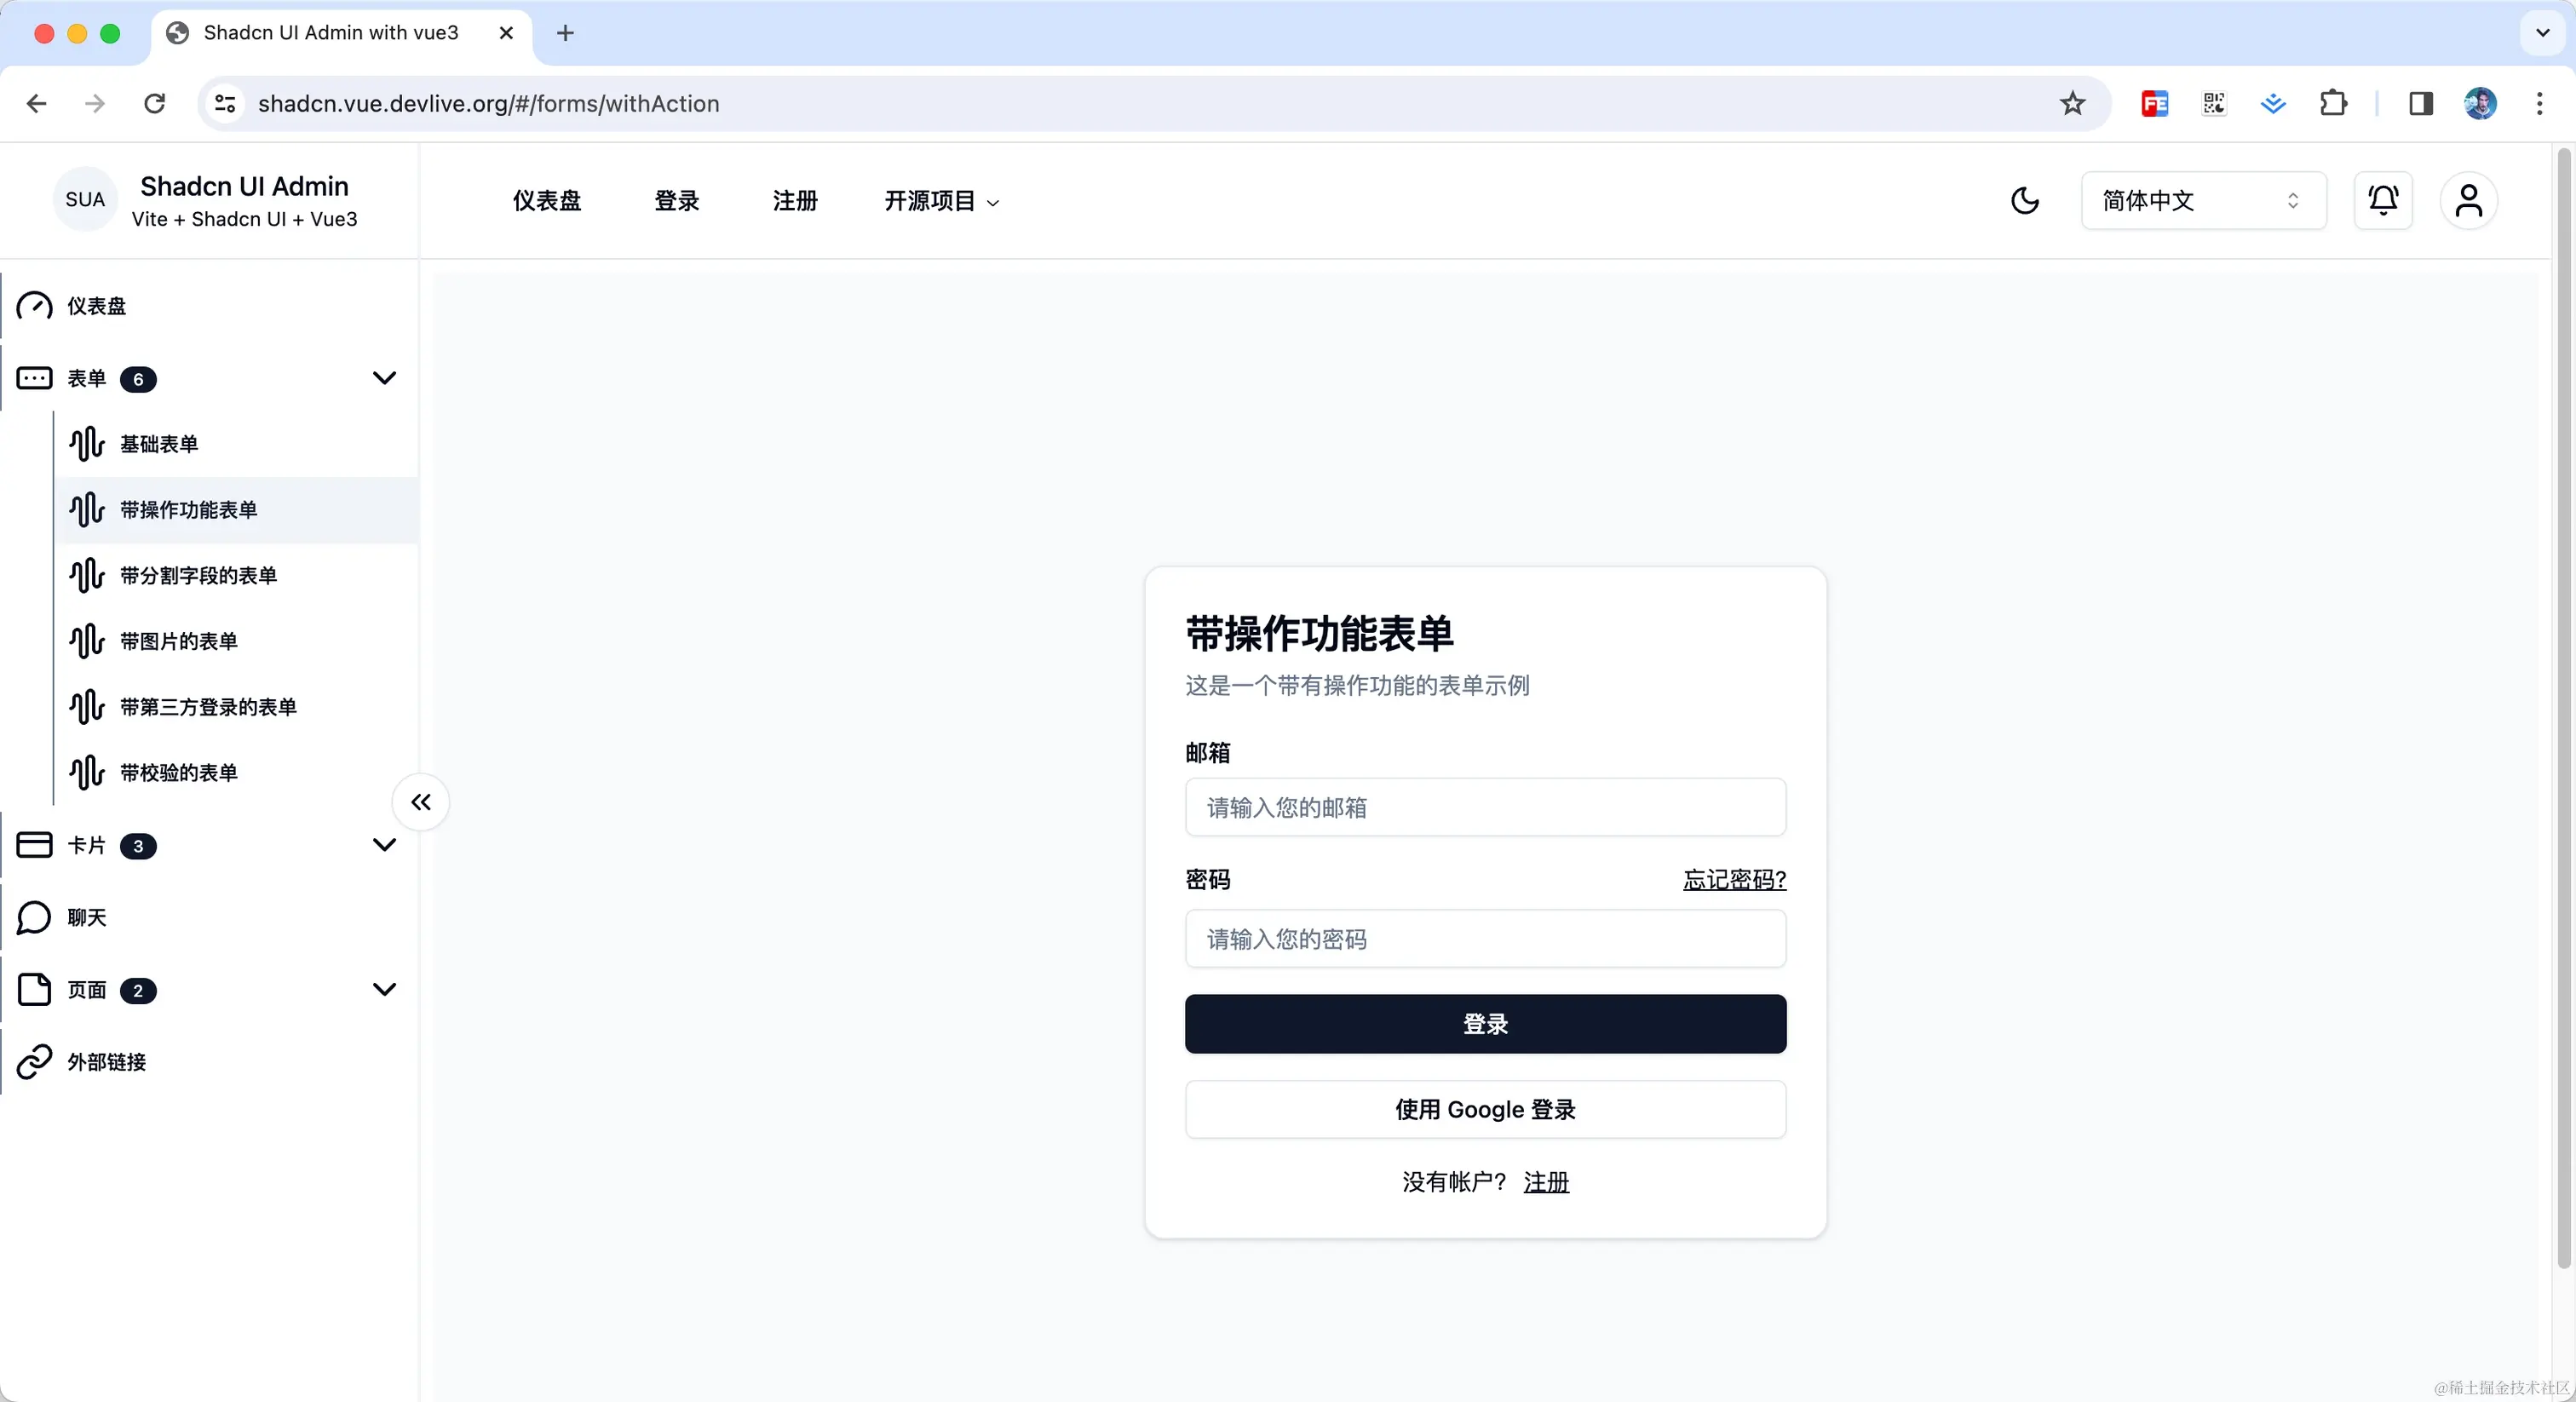
Task: Expand the 卡片 sidebar group
Action: click(384, 845)
